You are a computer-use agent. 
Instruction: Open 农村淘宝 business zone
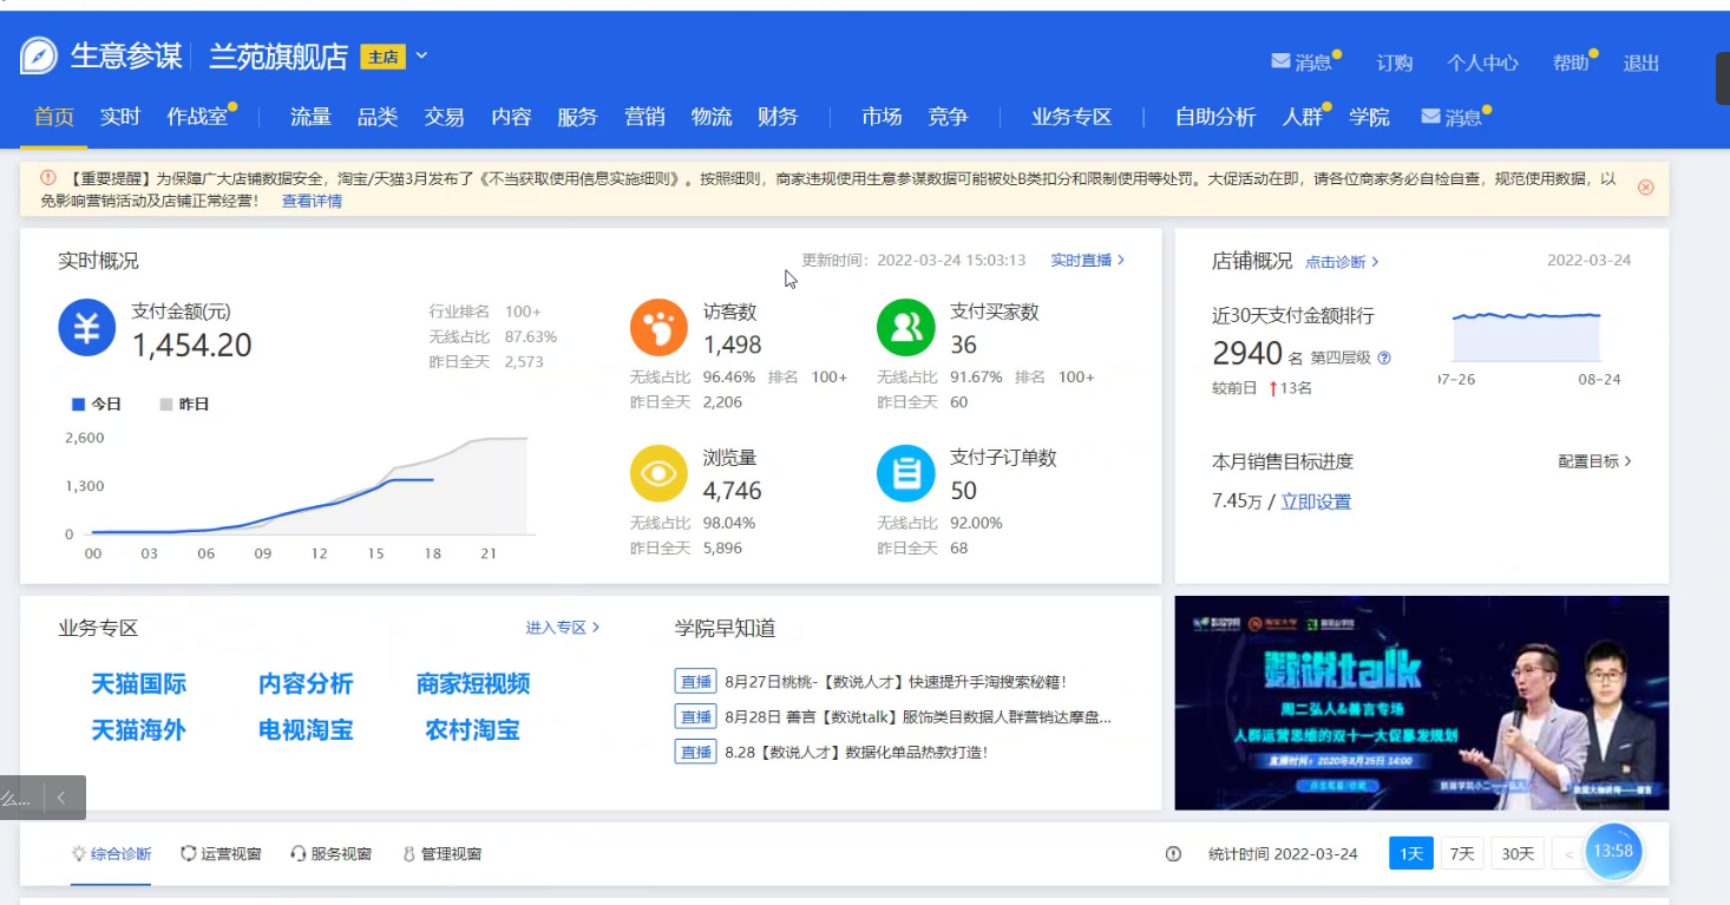click(473, 730)
